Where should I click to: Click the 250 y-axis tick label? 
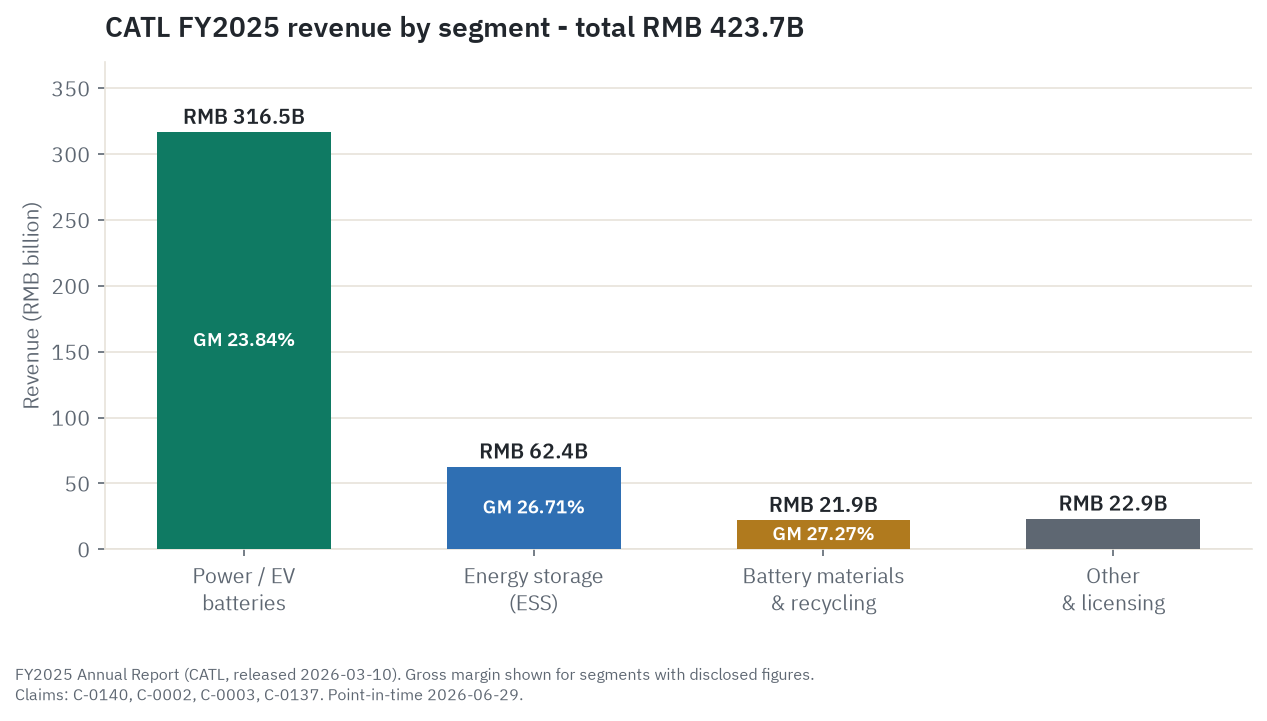(x=71, y=220)
